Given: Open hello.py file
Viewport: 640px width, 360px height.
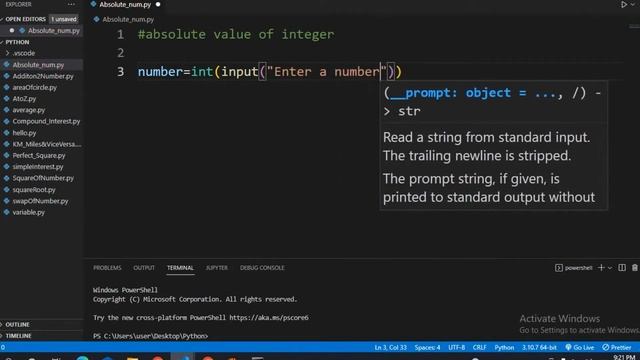Looking at the screenshot, I should pos(24,133).
